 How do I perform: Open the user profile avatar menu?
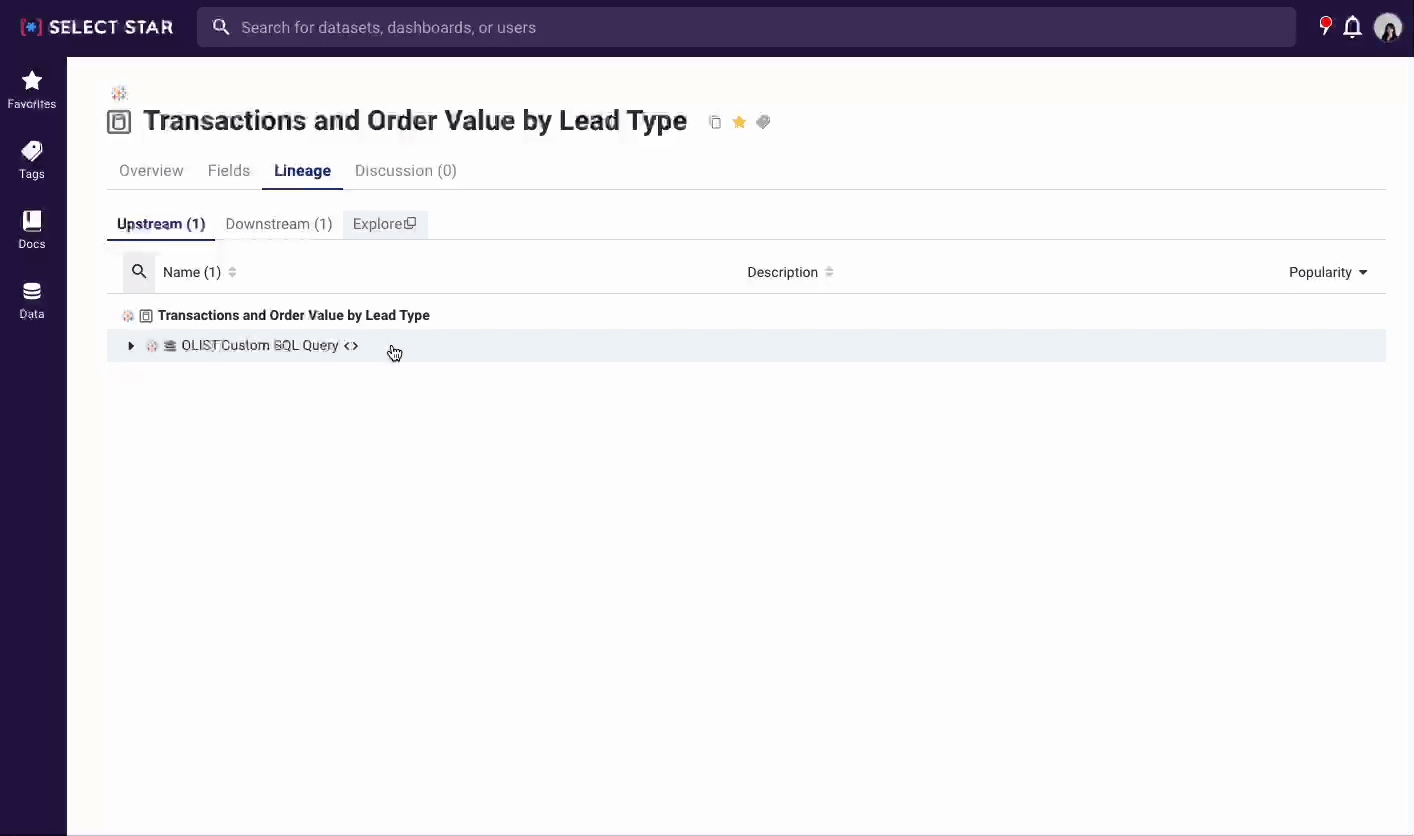tap(1387, 27)
